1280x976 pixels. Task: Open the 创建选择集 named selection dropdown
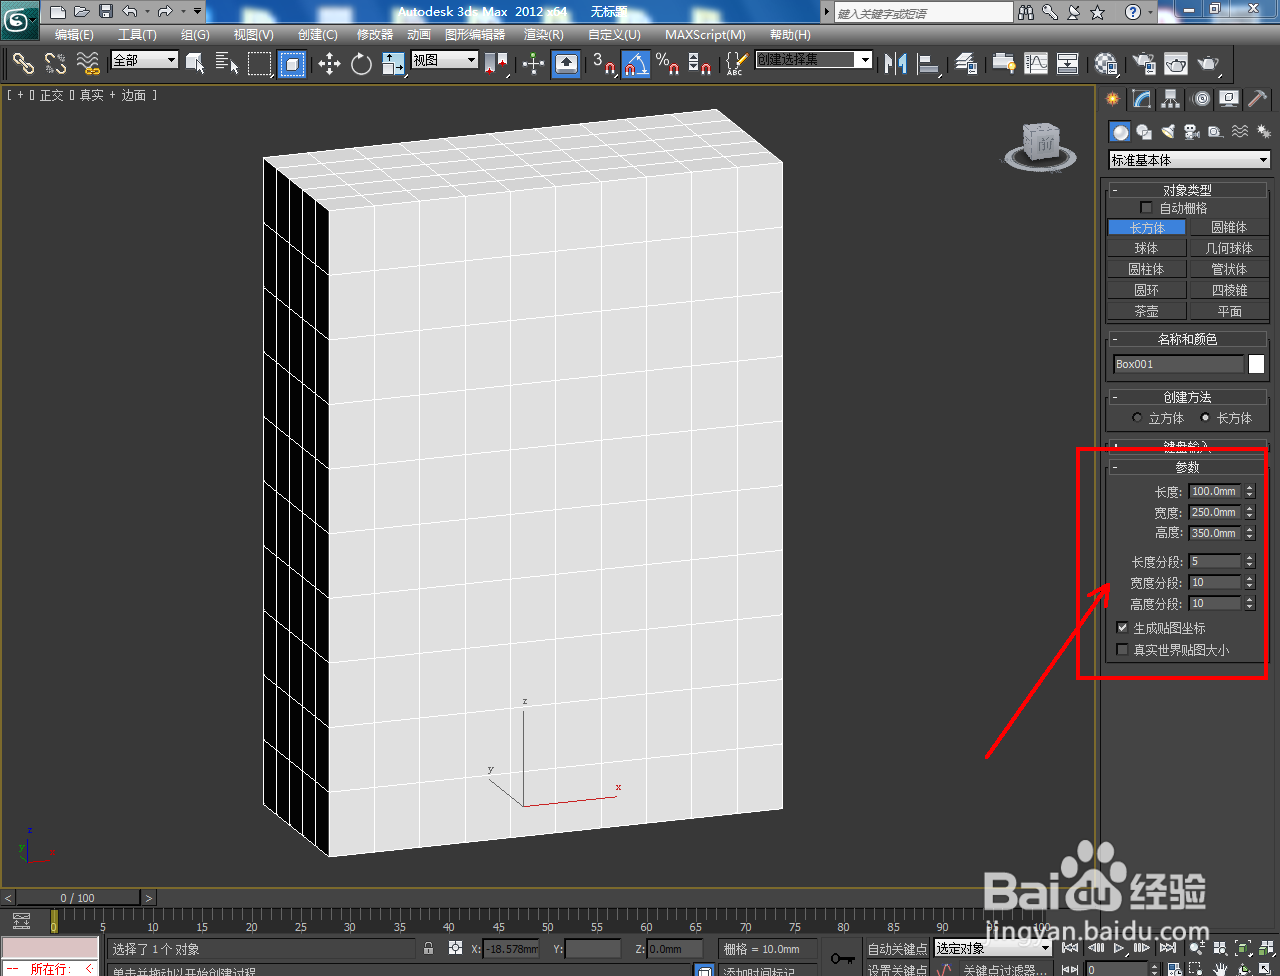click(x=814, y=60)
